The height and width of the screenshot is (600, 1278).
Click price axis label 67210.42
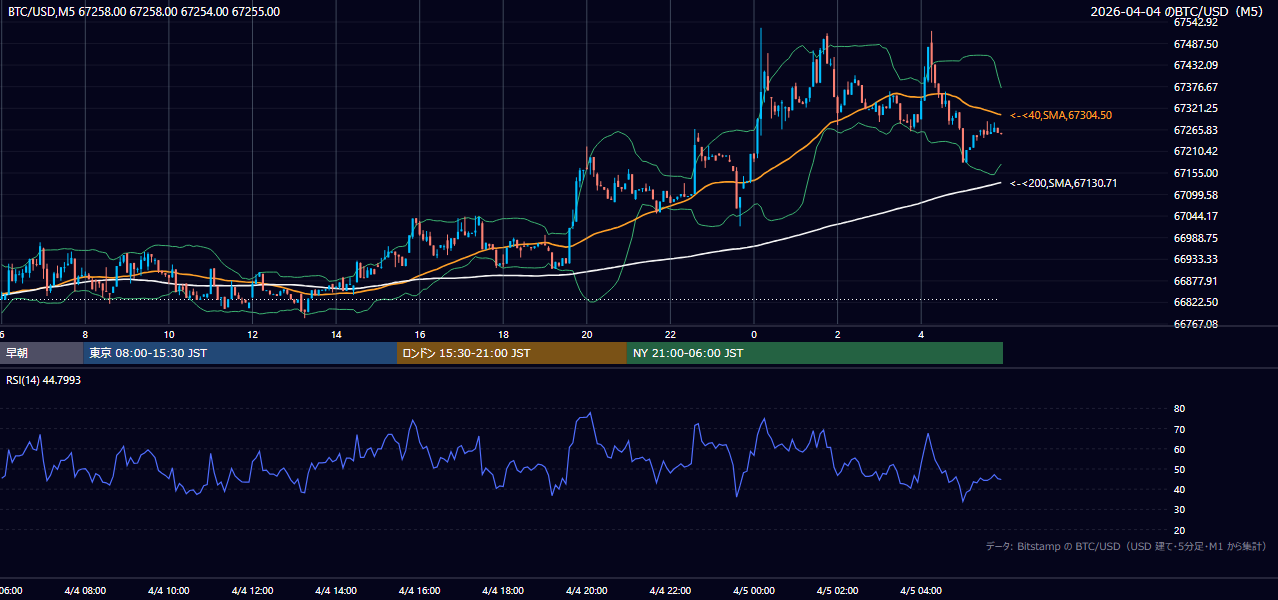[x=1195, y=151]
